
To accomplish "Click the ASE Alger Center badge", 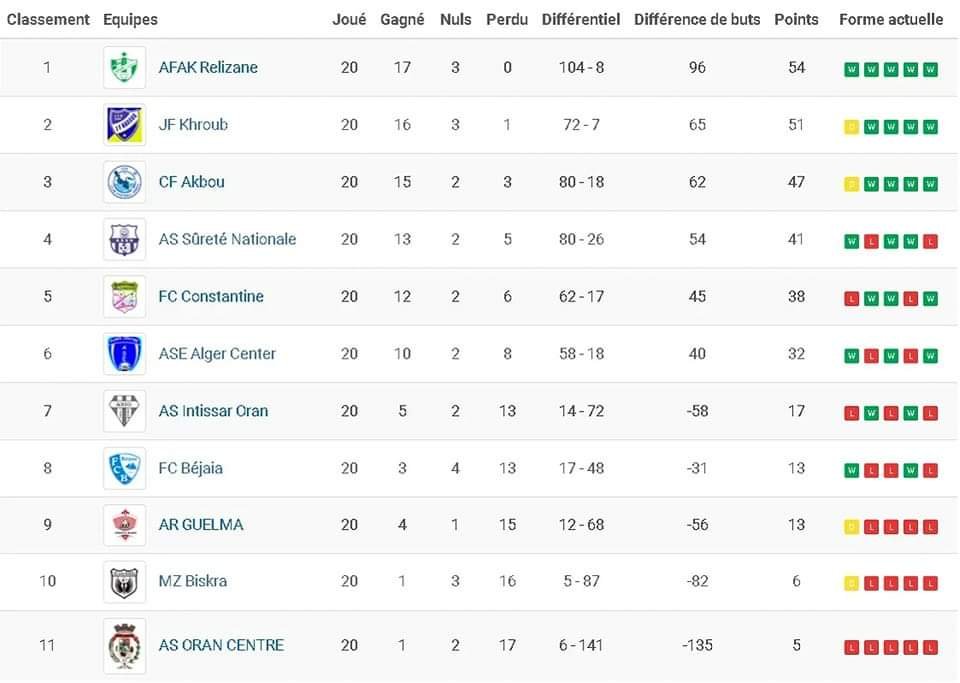I will click(124, 353).
